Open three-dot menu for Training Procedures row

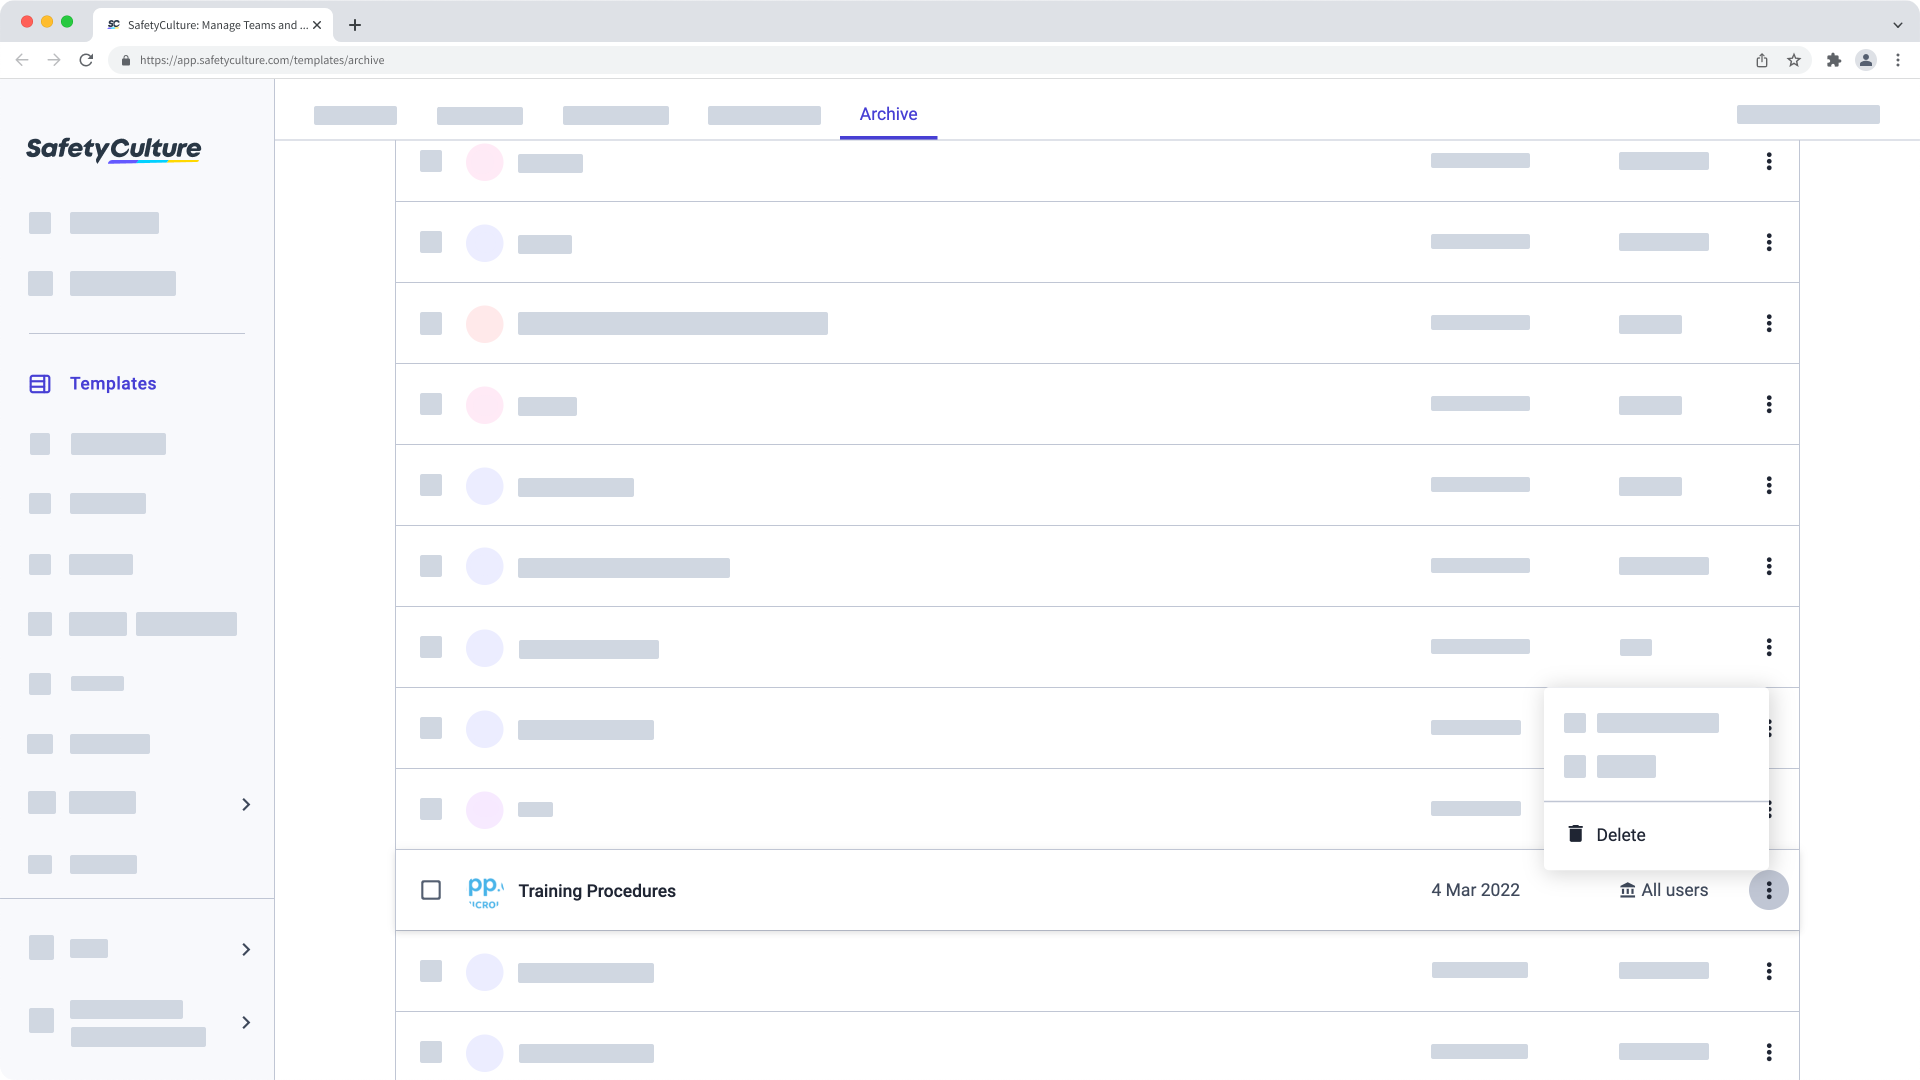point(1768,890)
